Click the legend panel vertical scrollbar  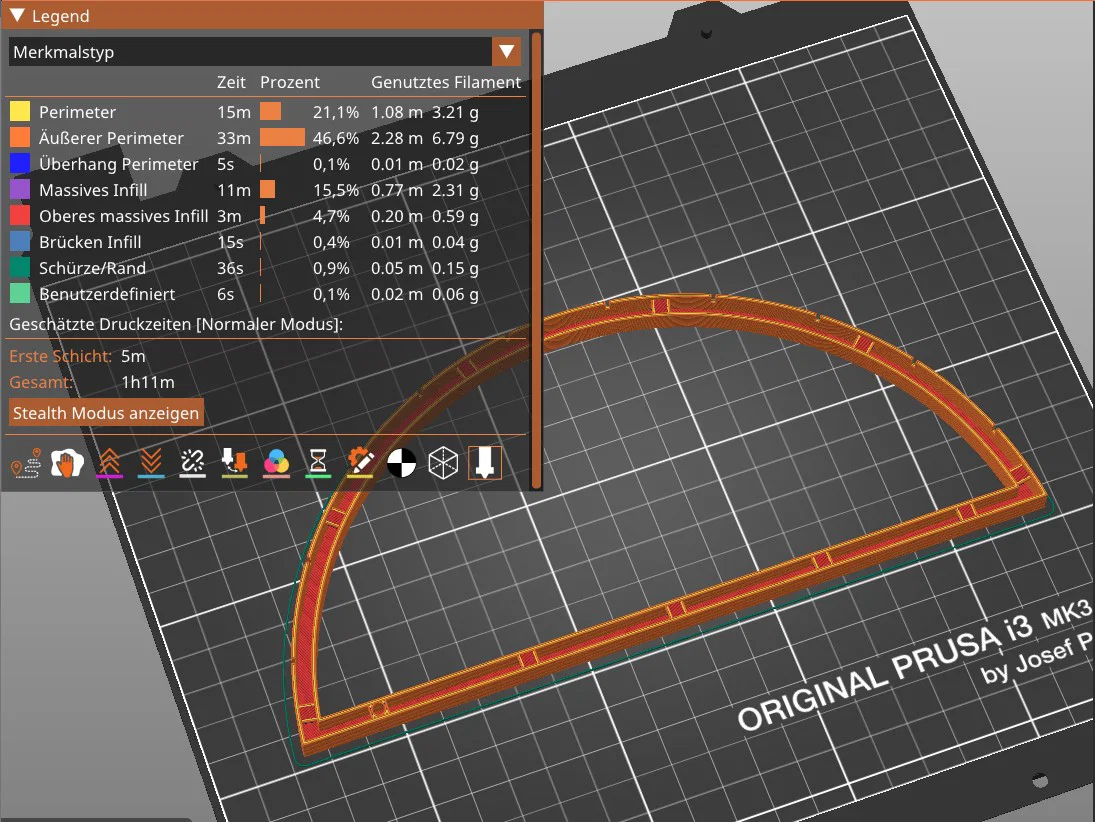(536, 260)
